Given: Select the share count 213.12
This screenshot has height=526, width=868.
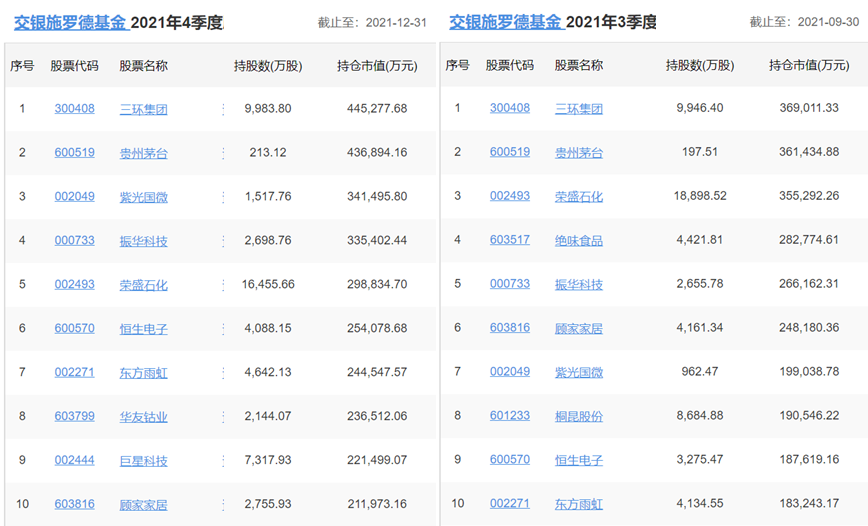Looking at the screenshot, I should click(268, 152).
